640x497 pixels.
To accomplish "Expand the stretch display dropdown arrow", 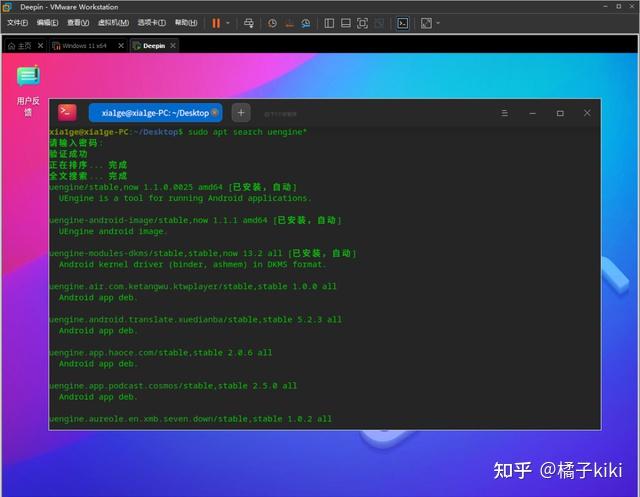I will (x=438, y=23).
